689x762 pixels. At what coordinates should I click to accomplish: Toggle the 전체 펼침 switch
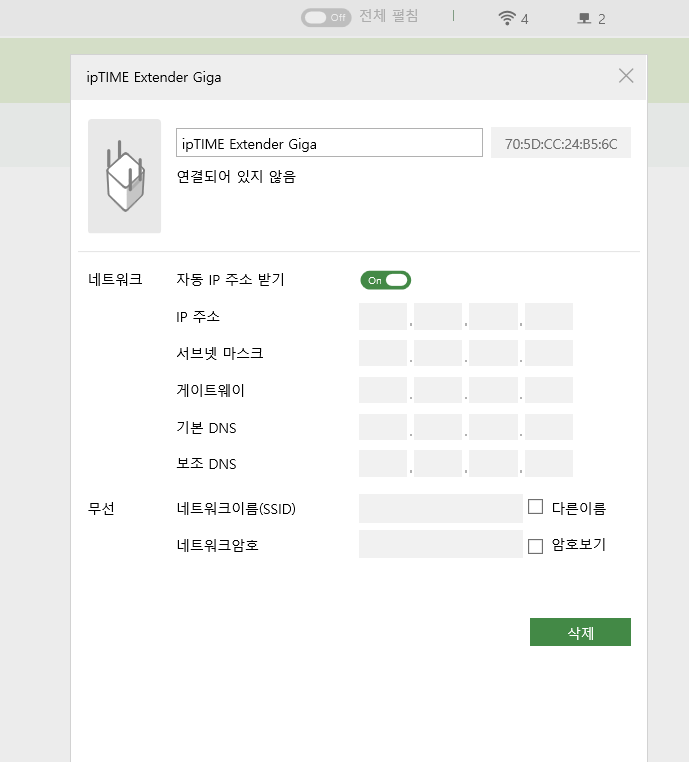326,18
